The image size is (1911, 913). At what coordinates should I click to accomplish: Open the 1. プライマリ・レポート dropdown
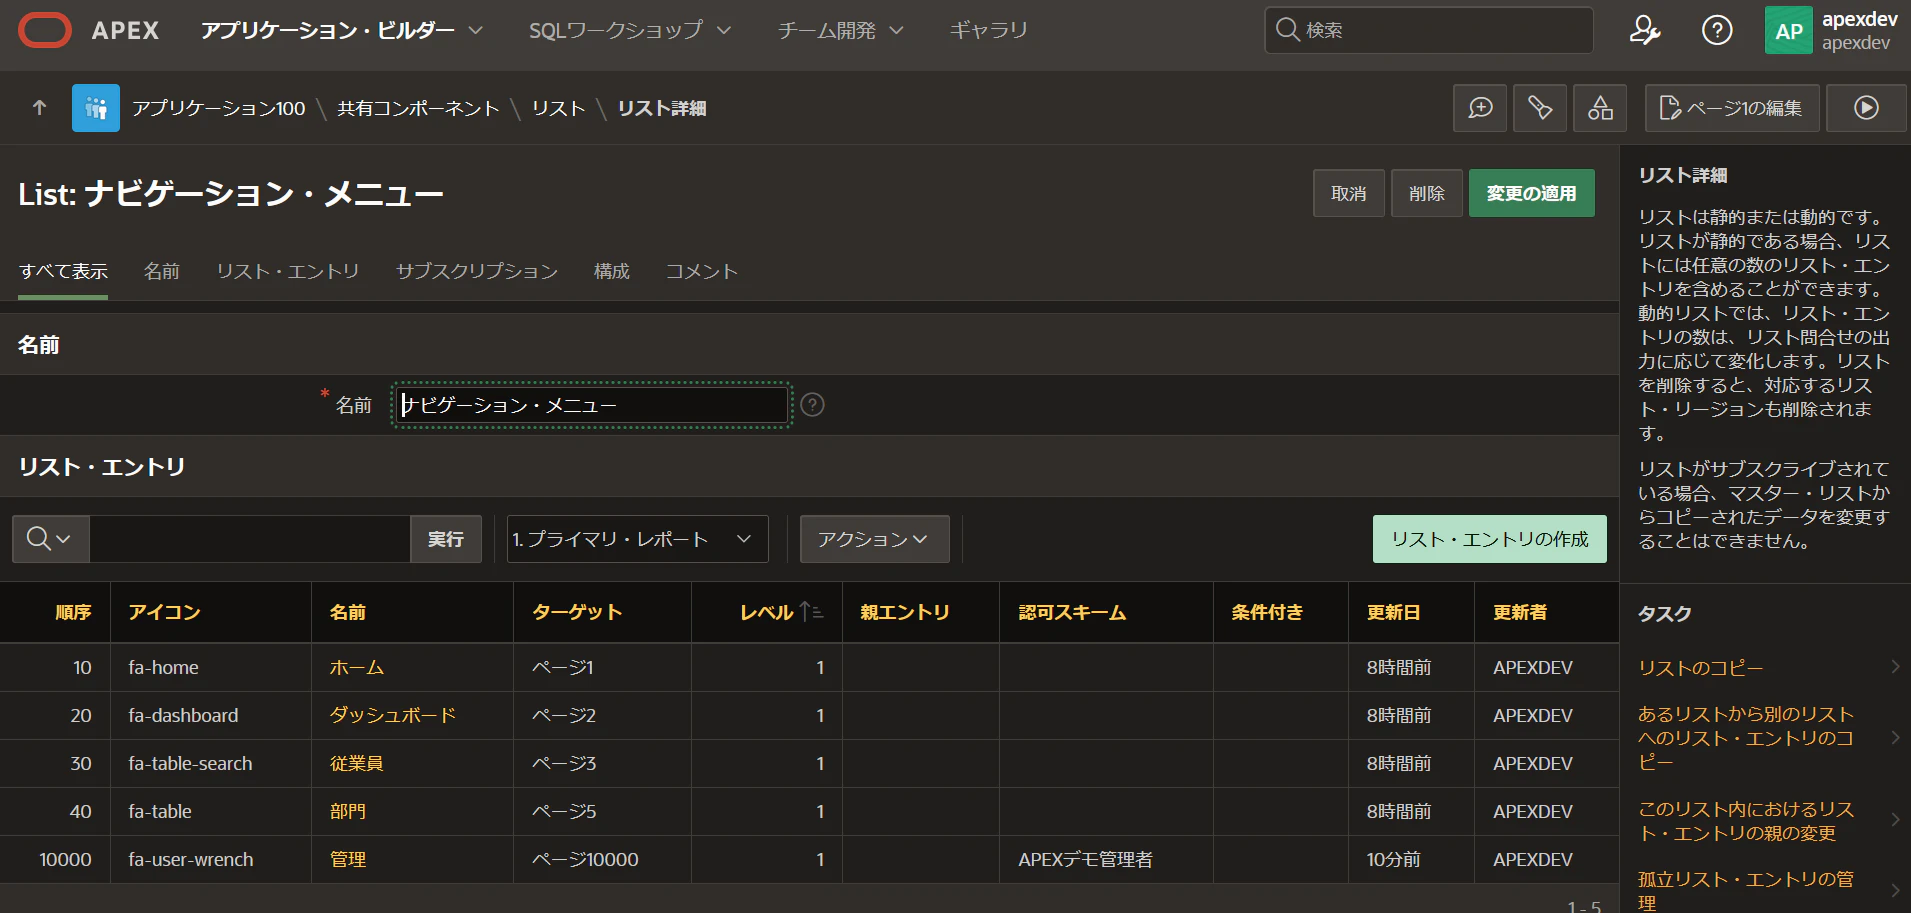point(637,539)
